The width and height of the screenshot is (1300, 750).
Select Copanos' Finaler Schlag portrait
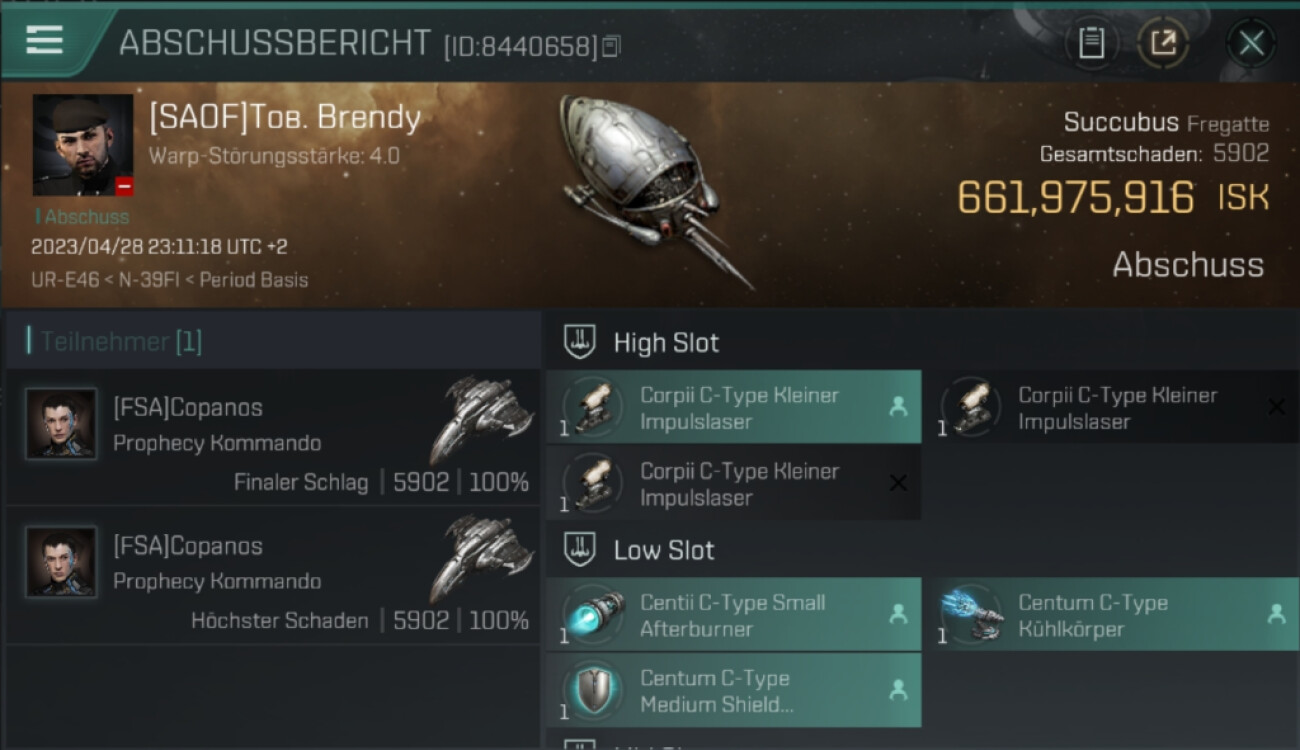tap(61, 424)
